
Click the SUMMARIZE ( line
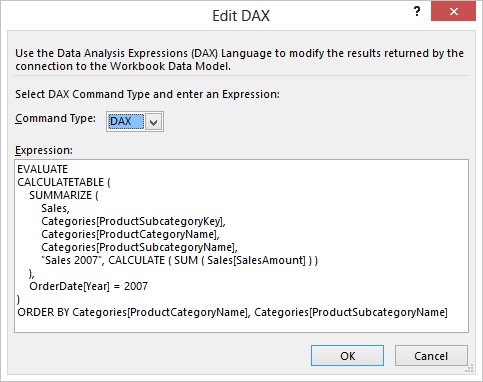(x=64, y=195)
